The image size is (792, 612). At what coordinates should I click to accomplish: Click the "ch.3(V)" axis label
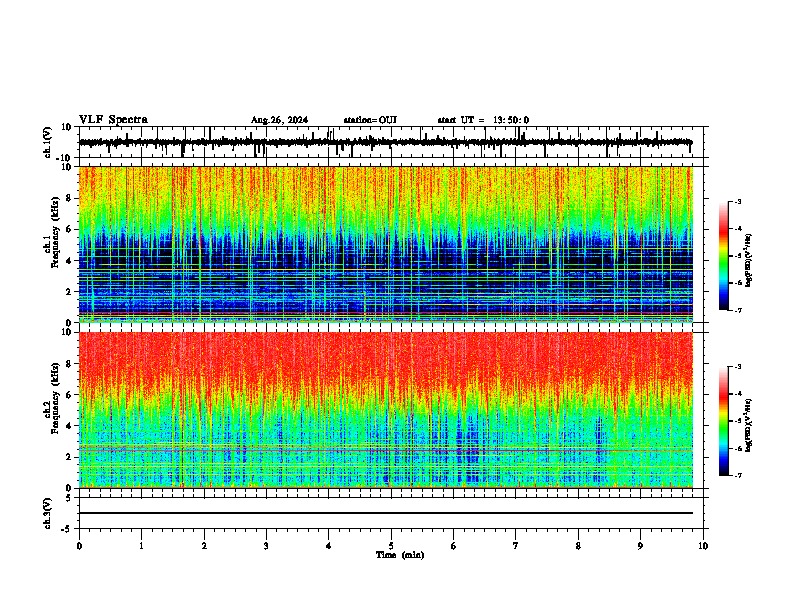click(x=48, y=514)
